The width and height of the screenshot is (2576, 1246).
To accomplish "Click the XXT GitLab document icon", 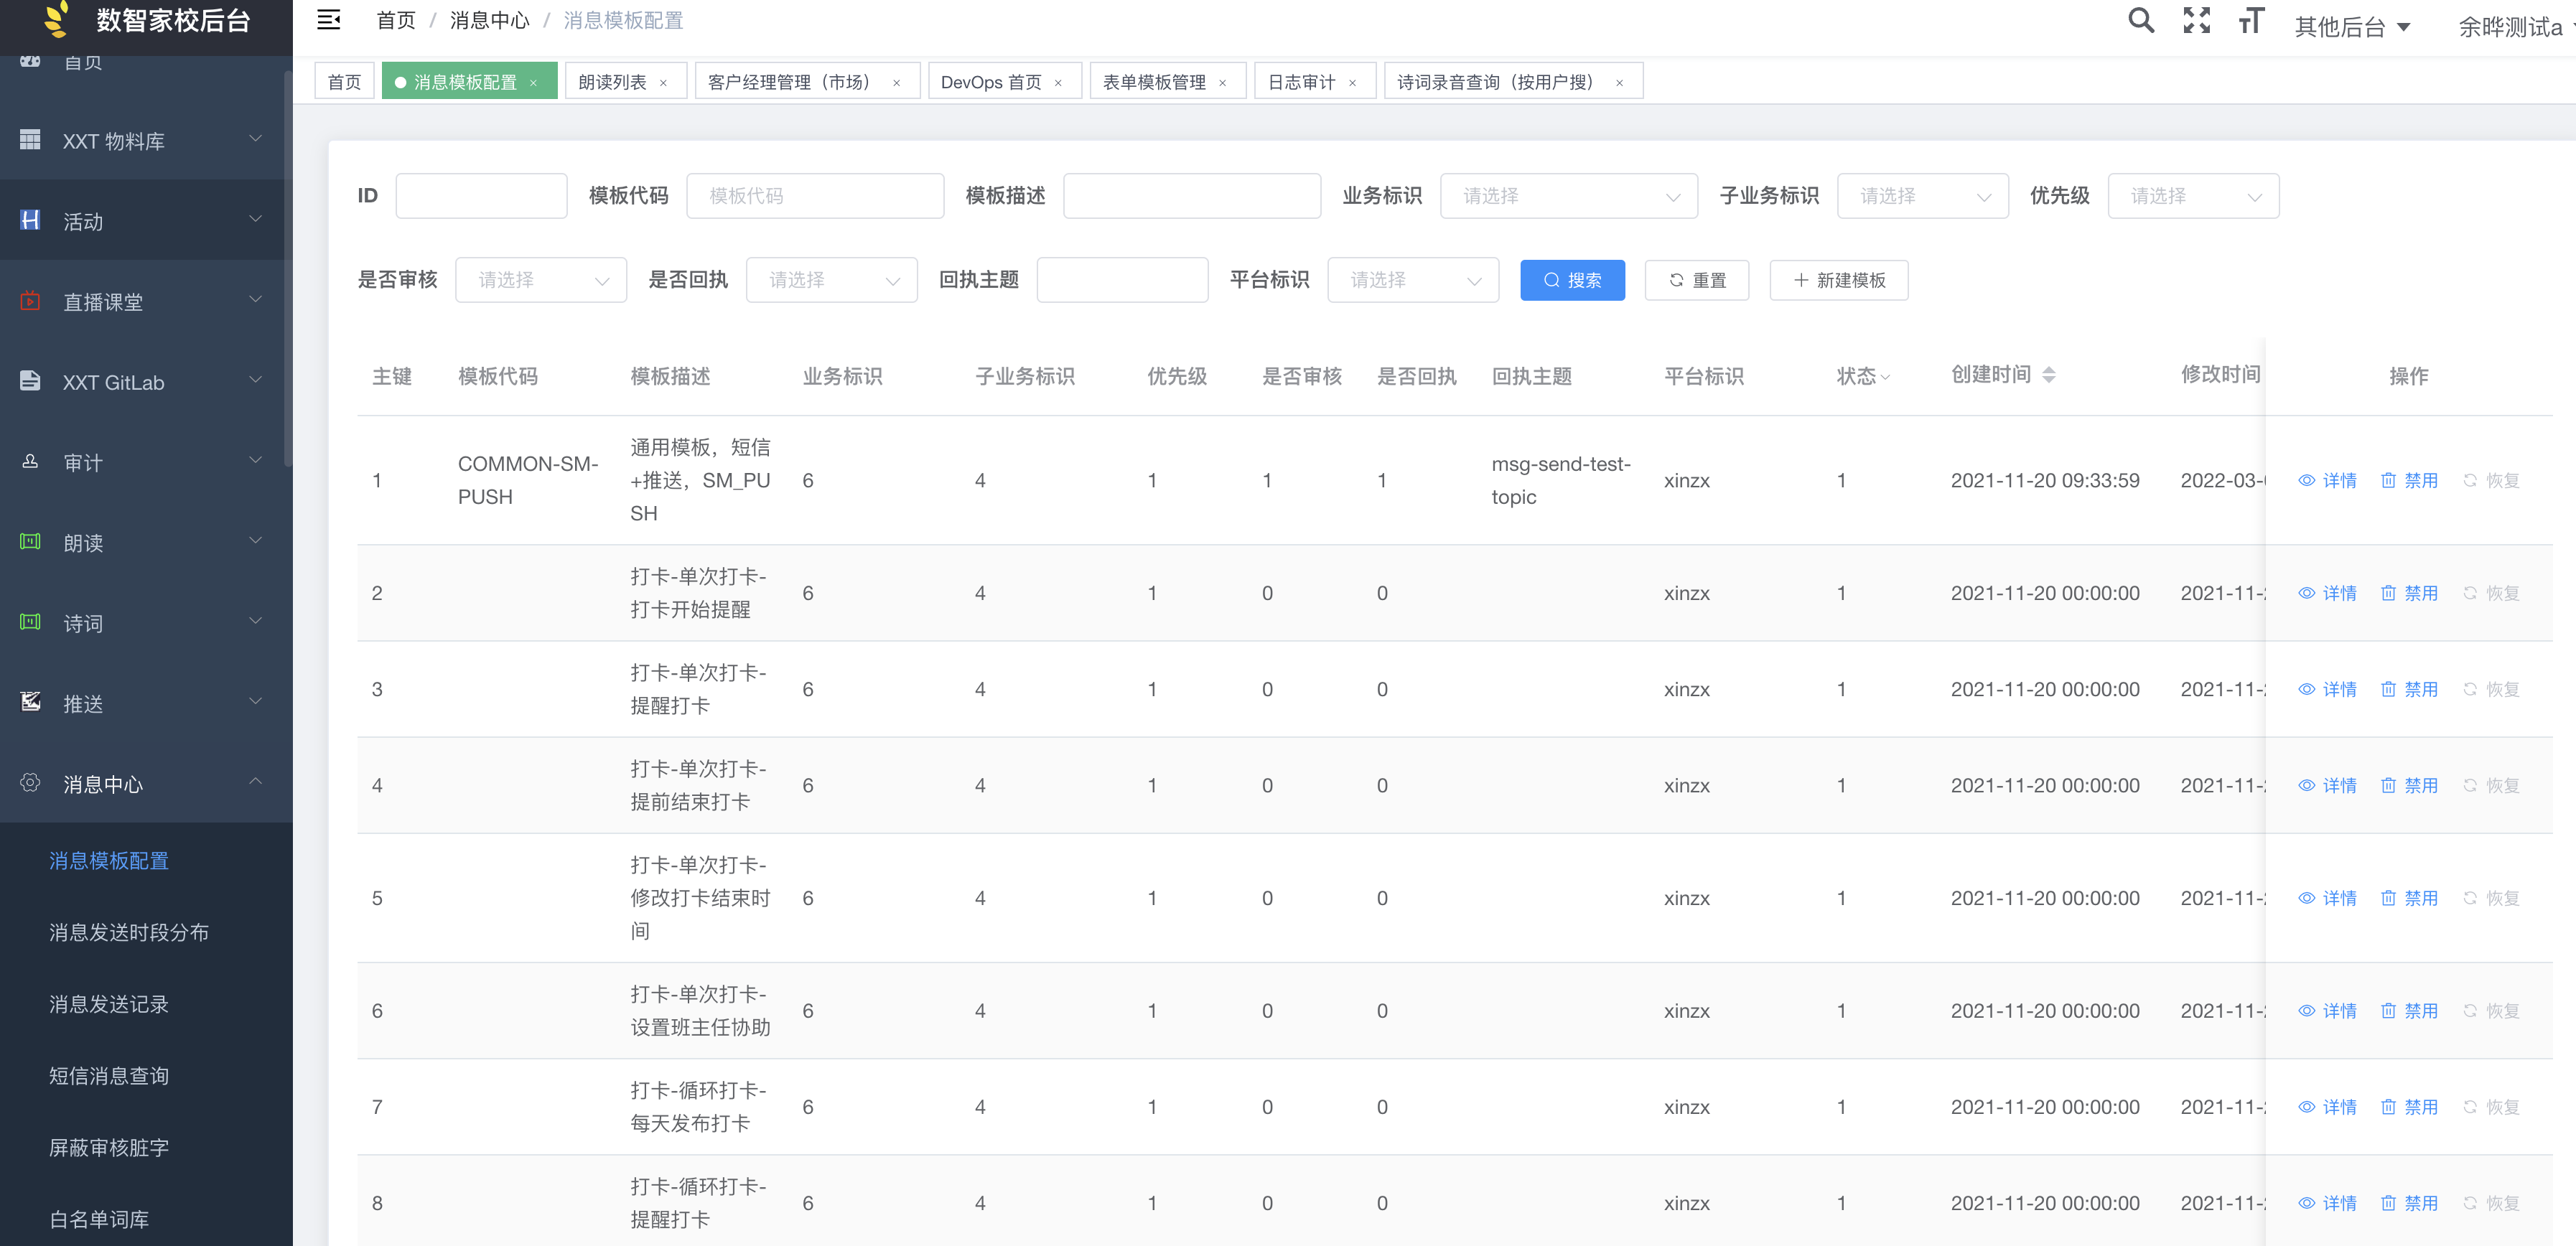I will tap(30, 381).
